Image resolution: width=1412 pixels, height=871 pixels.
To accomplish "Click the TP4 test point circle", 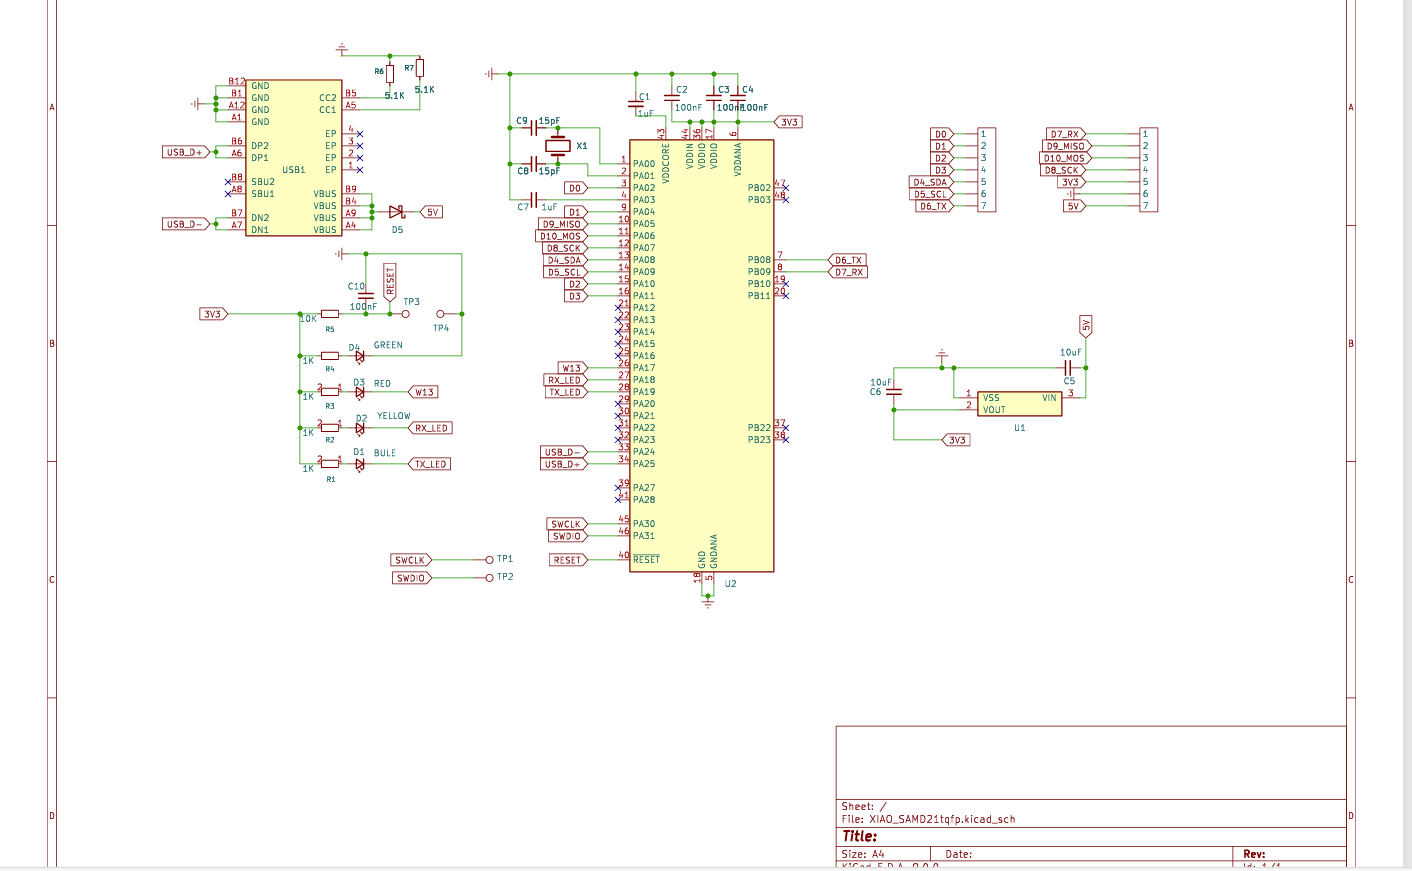I will pos(441,314).
